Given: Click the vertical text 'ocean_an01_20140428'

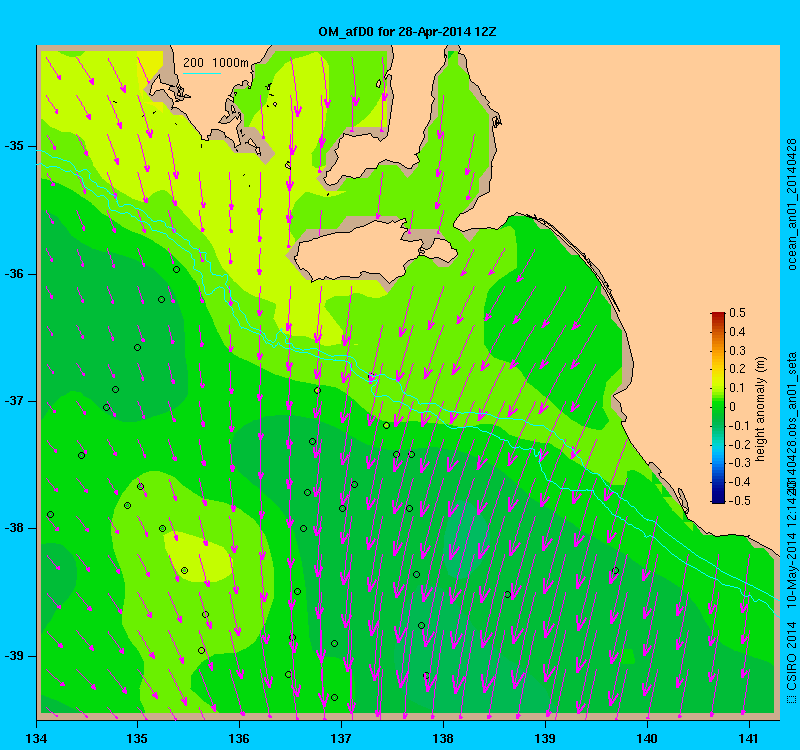Looking at the screenshot, I should click(x=791, y=204).
